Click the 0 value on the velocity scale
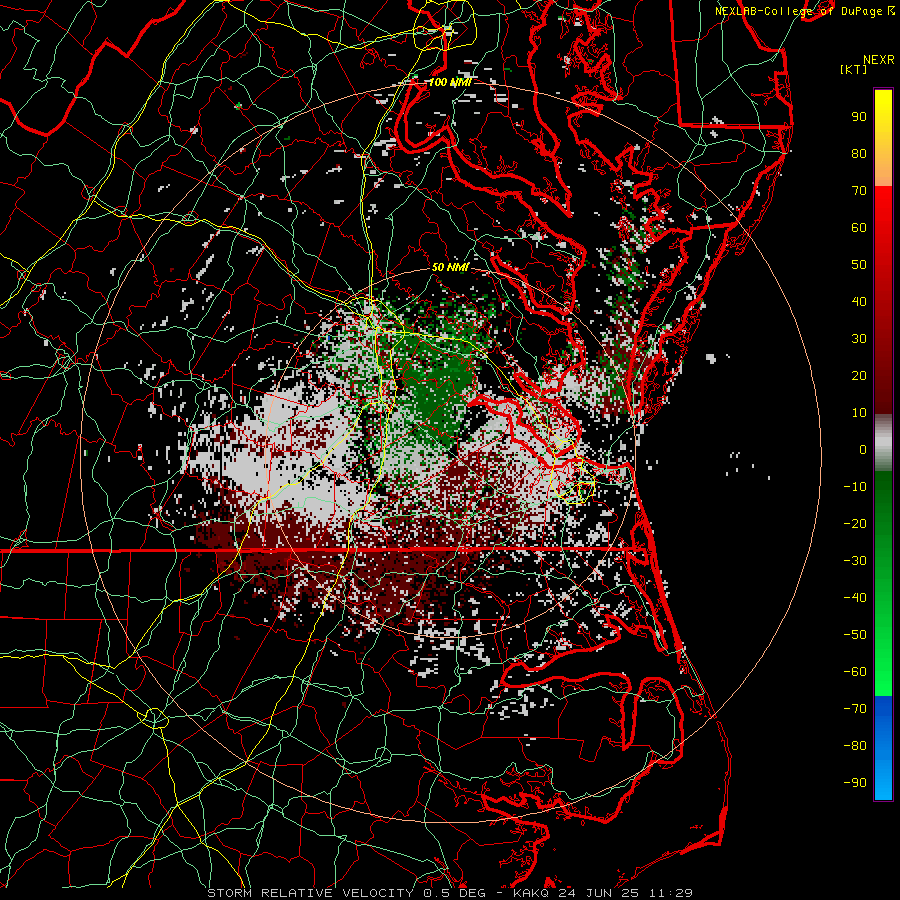The width and height of the screenshot is (900, 900). point(863,449)
